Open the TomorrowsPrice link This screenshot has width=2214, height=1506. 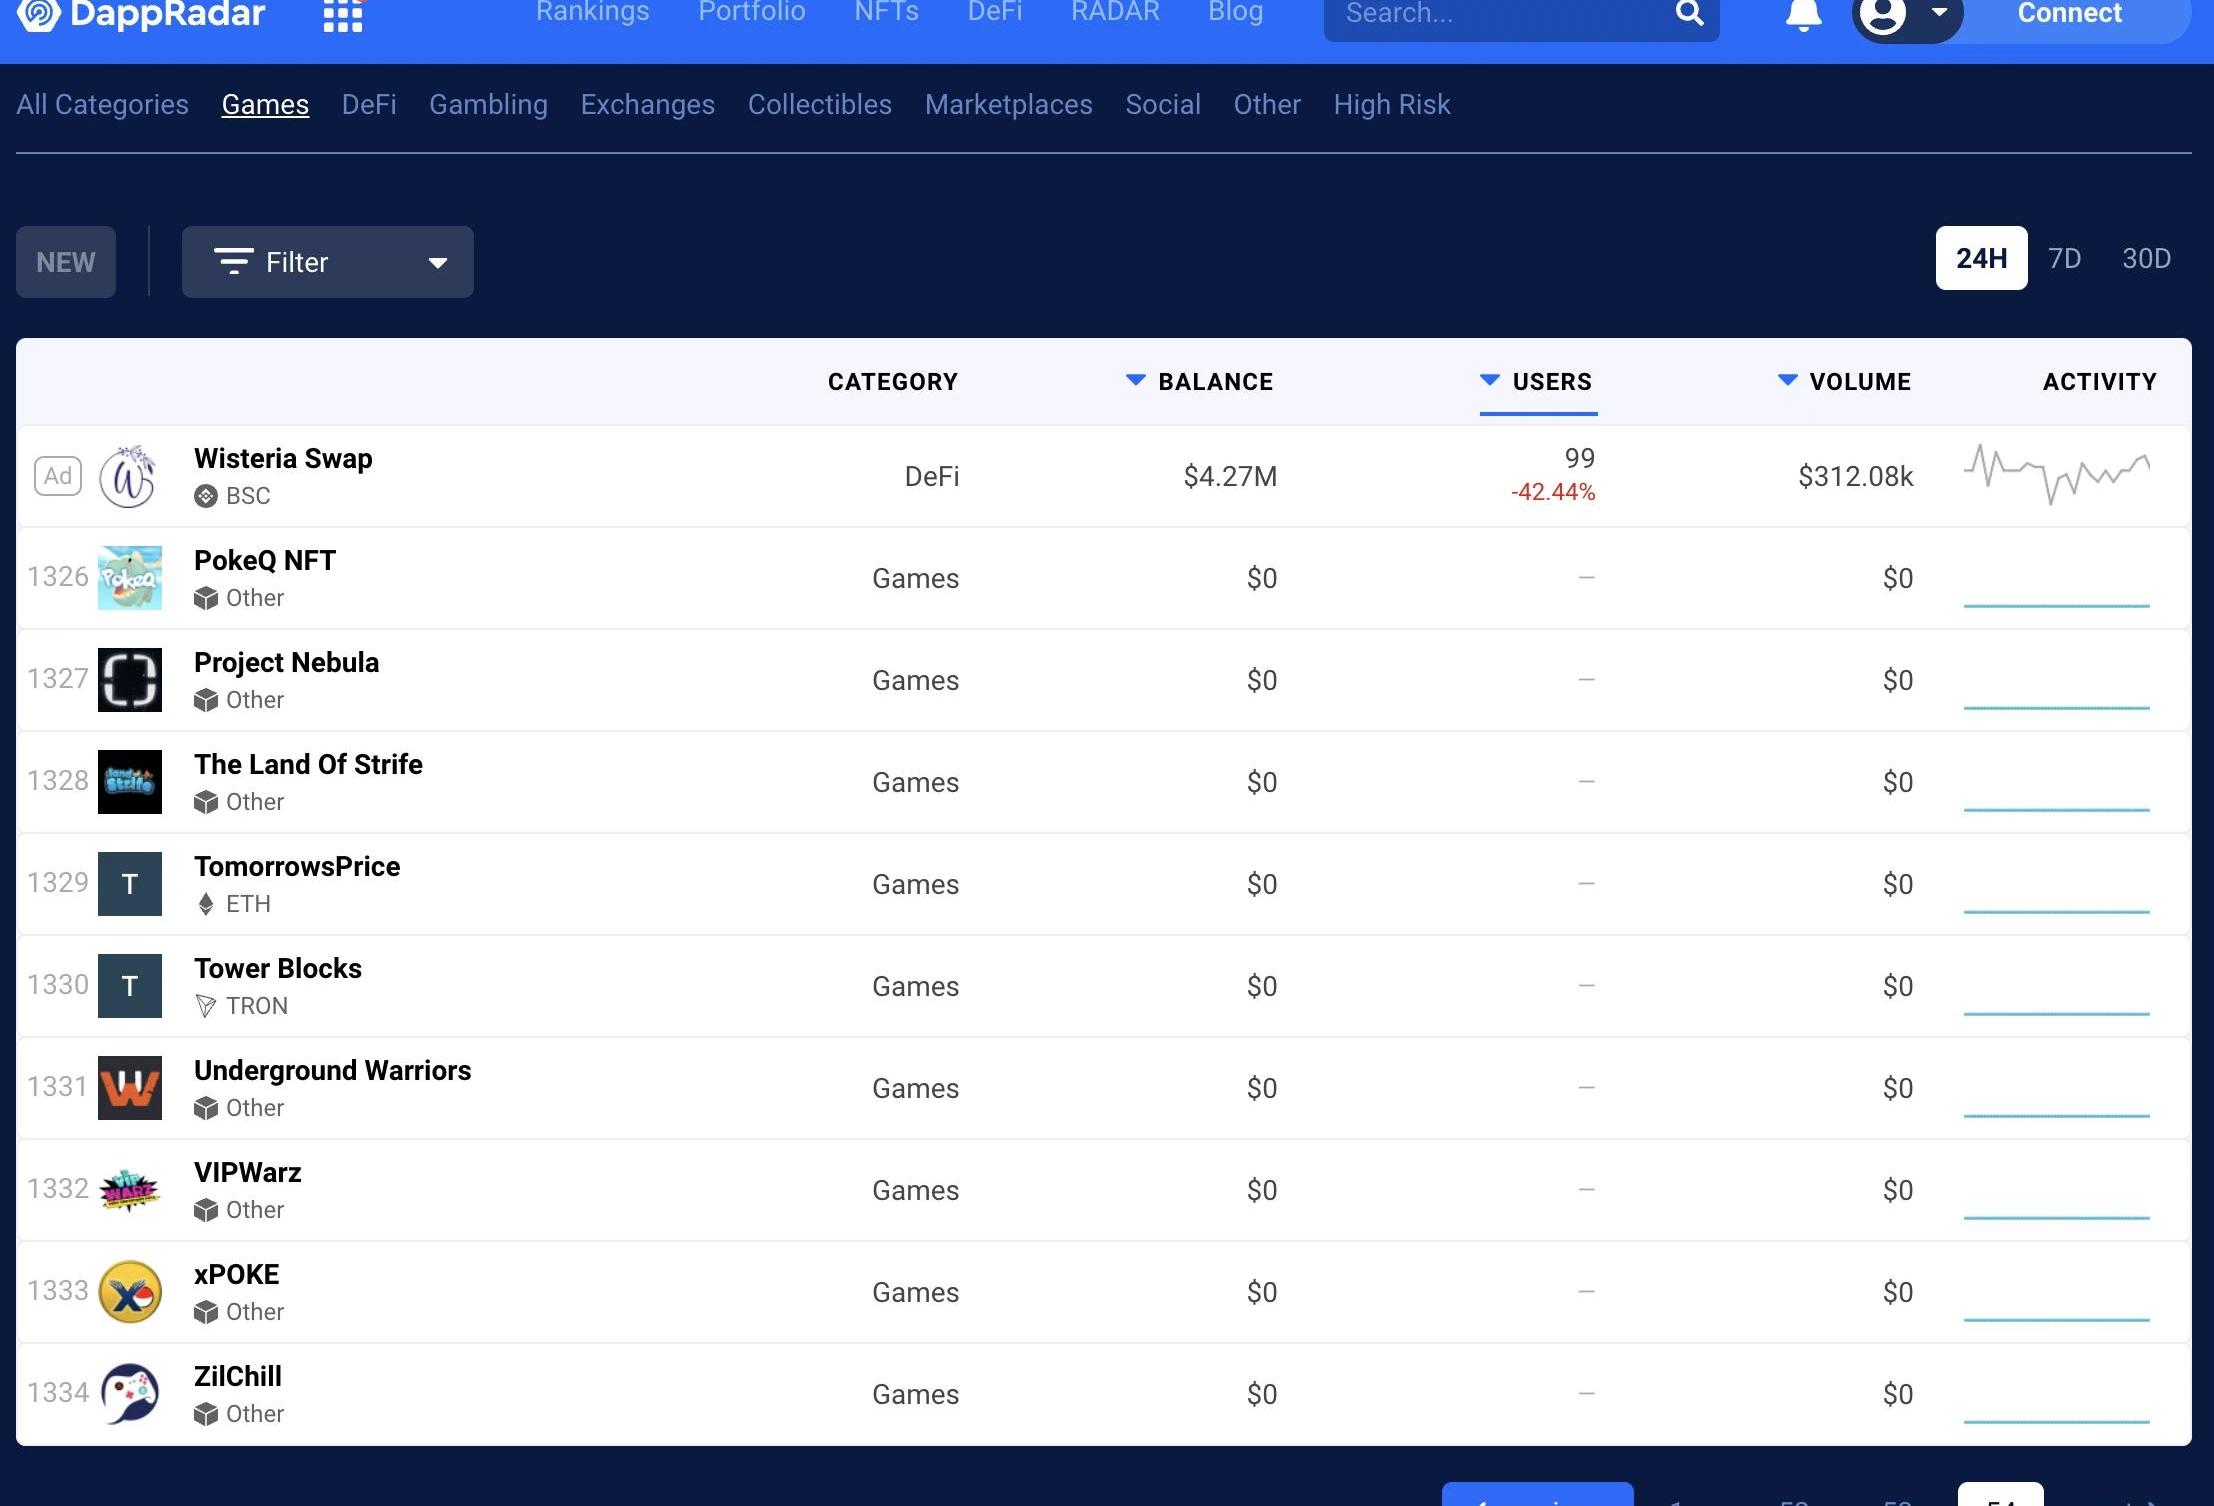click(x=297, y=866)
